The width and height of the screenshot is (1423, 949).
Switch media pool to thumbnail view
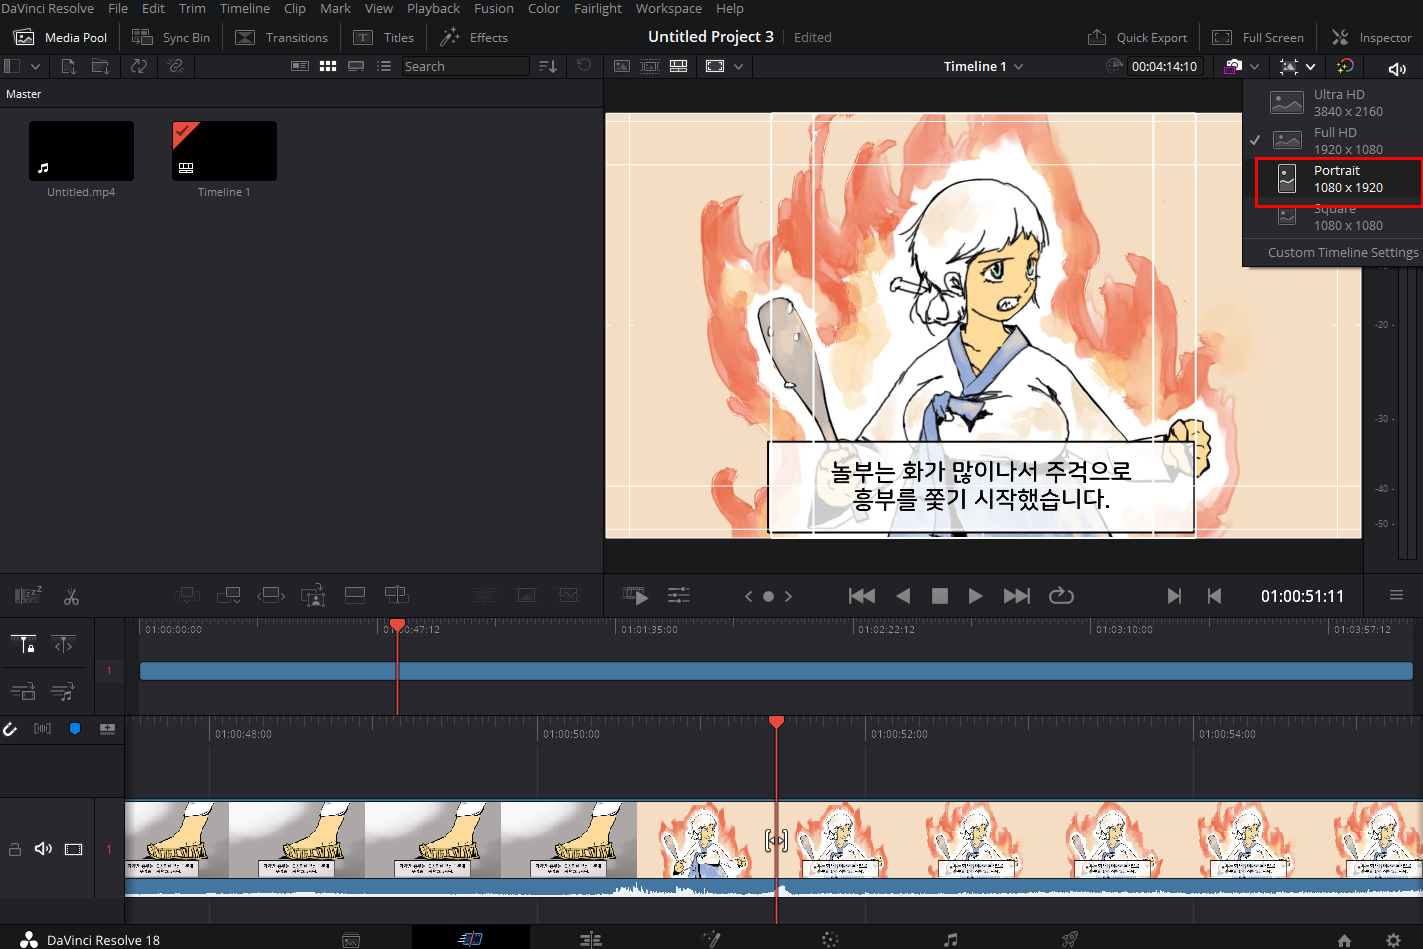(328, 66)
